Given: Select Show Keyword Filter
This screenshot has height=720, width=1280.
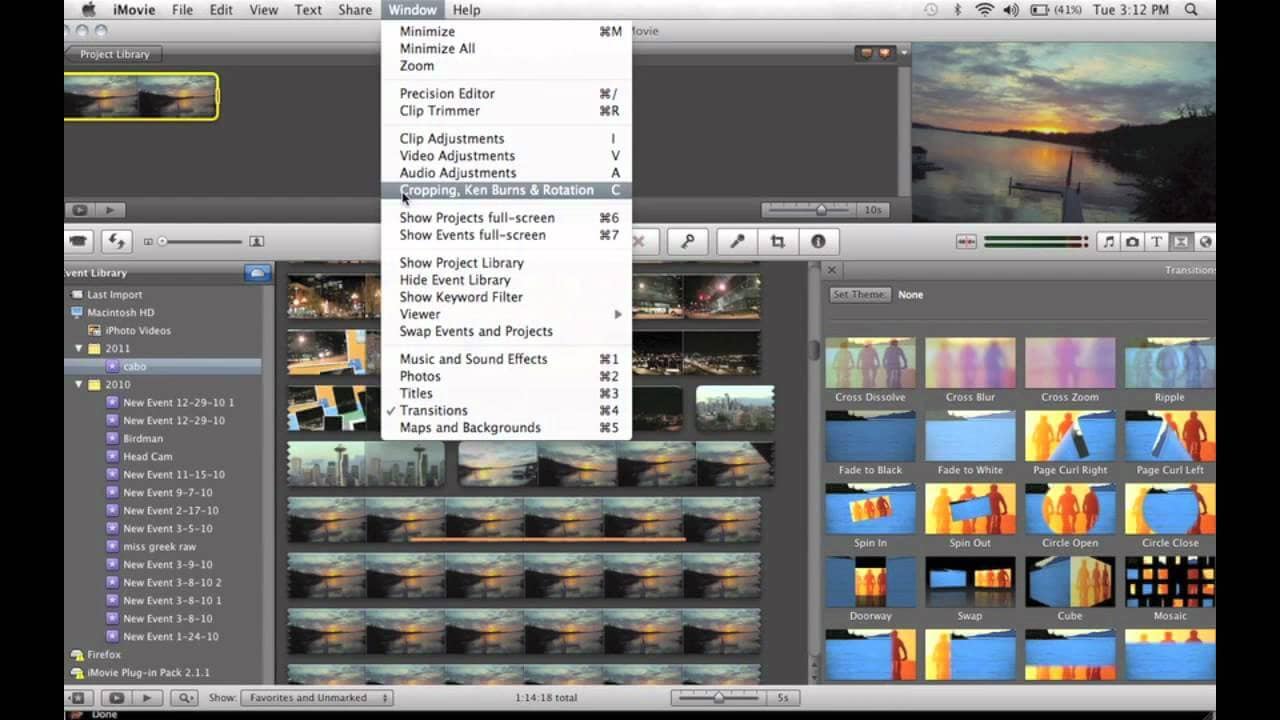Looking at the screenshot, I should click(506, 297).
